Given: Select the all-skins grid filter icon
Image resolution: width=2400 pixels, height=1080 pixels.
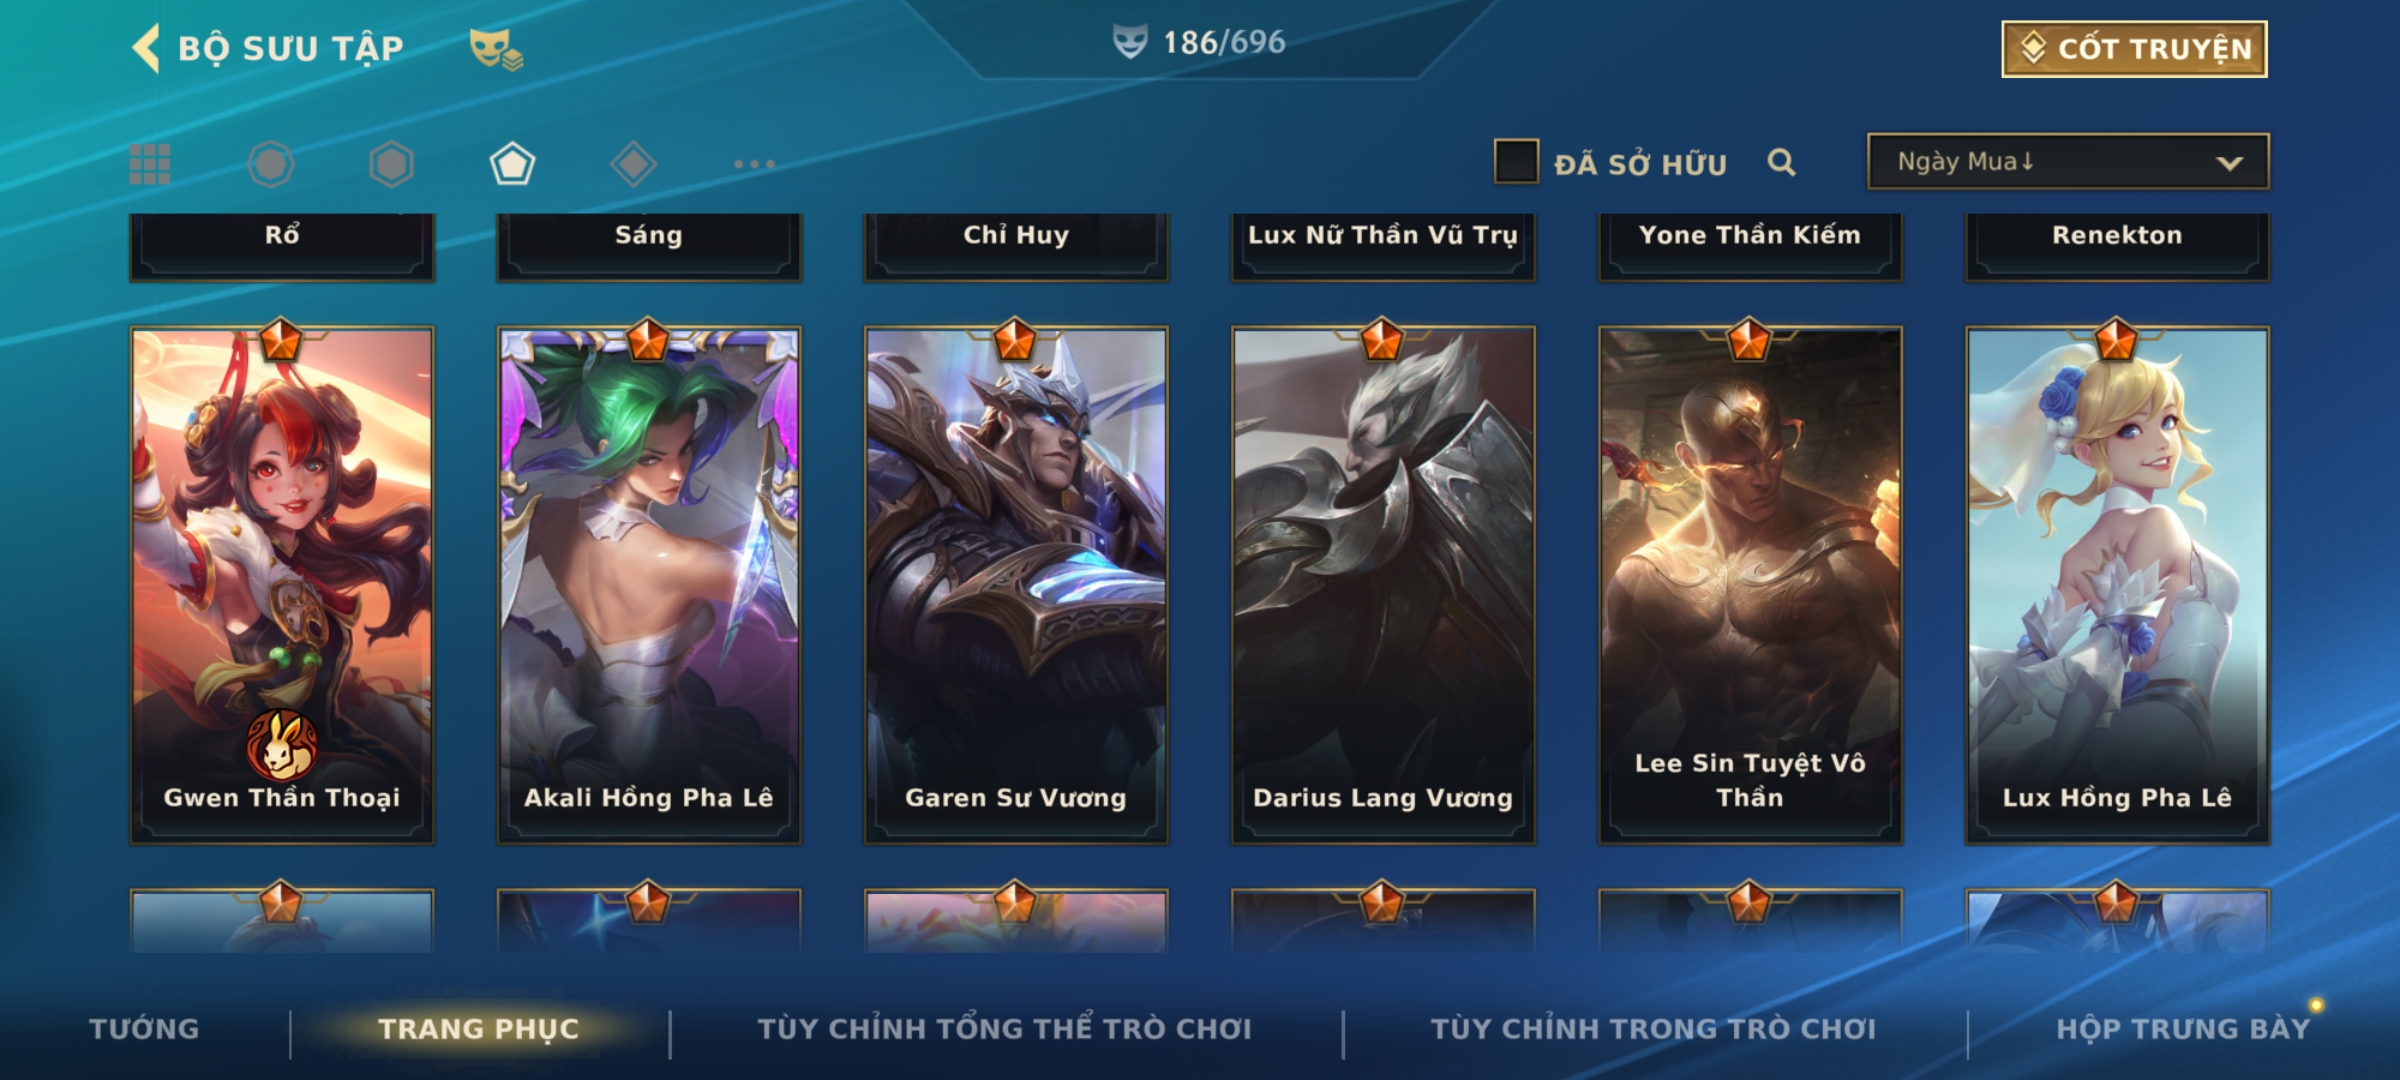Looking at the screenshot, I should point(150,164).
